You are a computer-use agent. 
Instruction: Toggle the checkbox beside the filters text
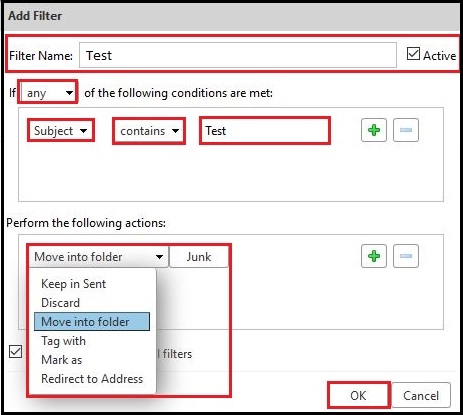[x=15, y=352]
